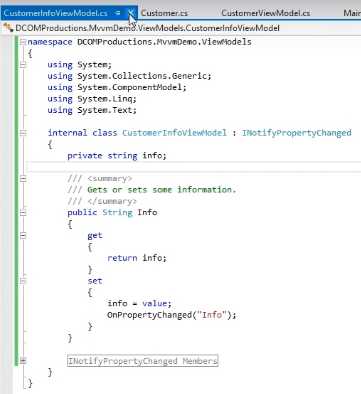Collapse the namespace block
Viewport: 361px width, 394px height.
point(23,42)
